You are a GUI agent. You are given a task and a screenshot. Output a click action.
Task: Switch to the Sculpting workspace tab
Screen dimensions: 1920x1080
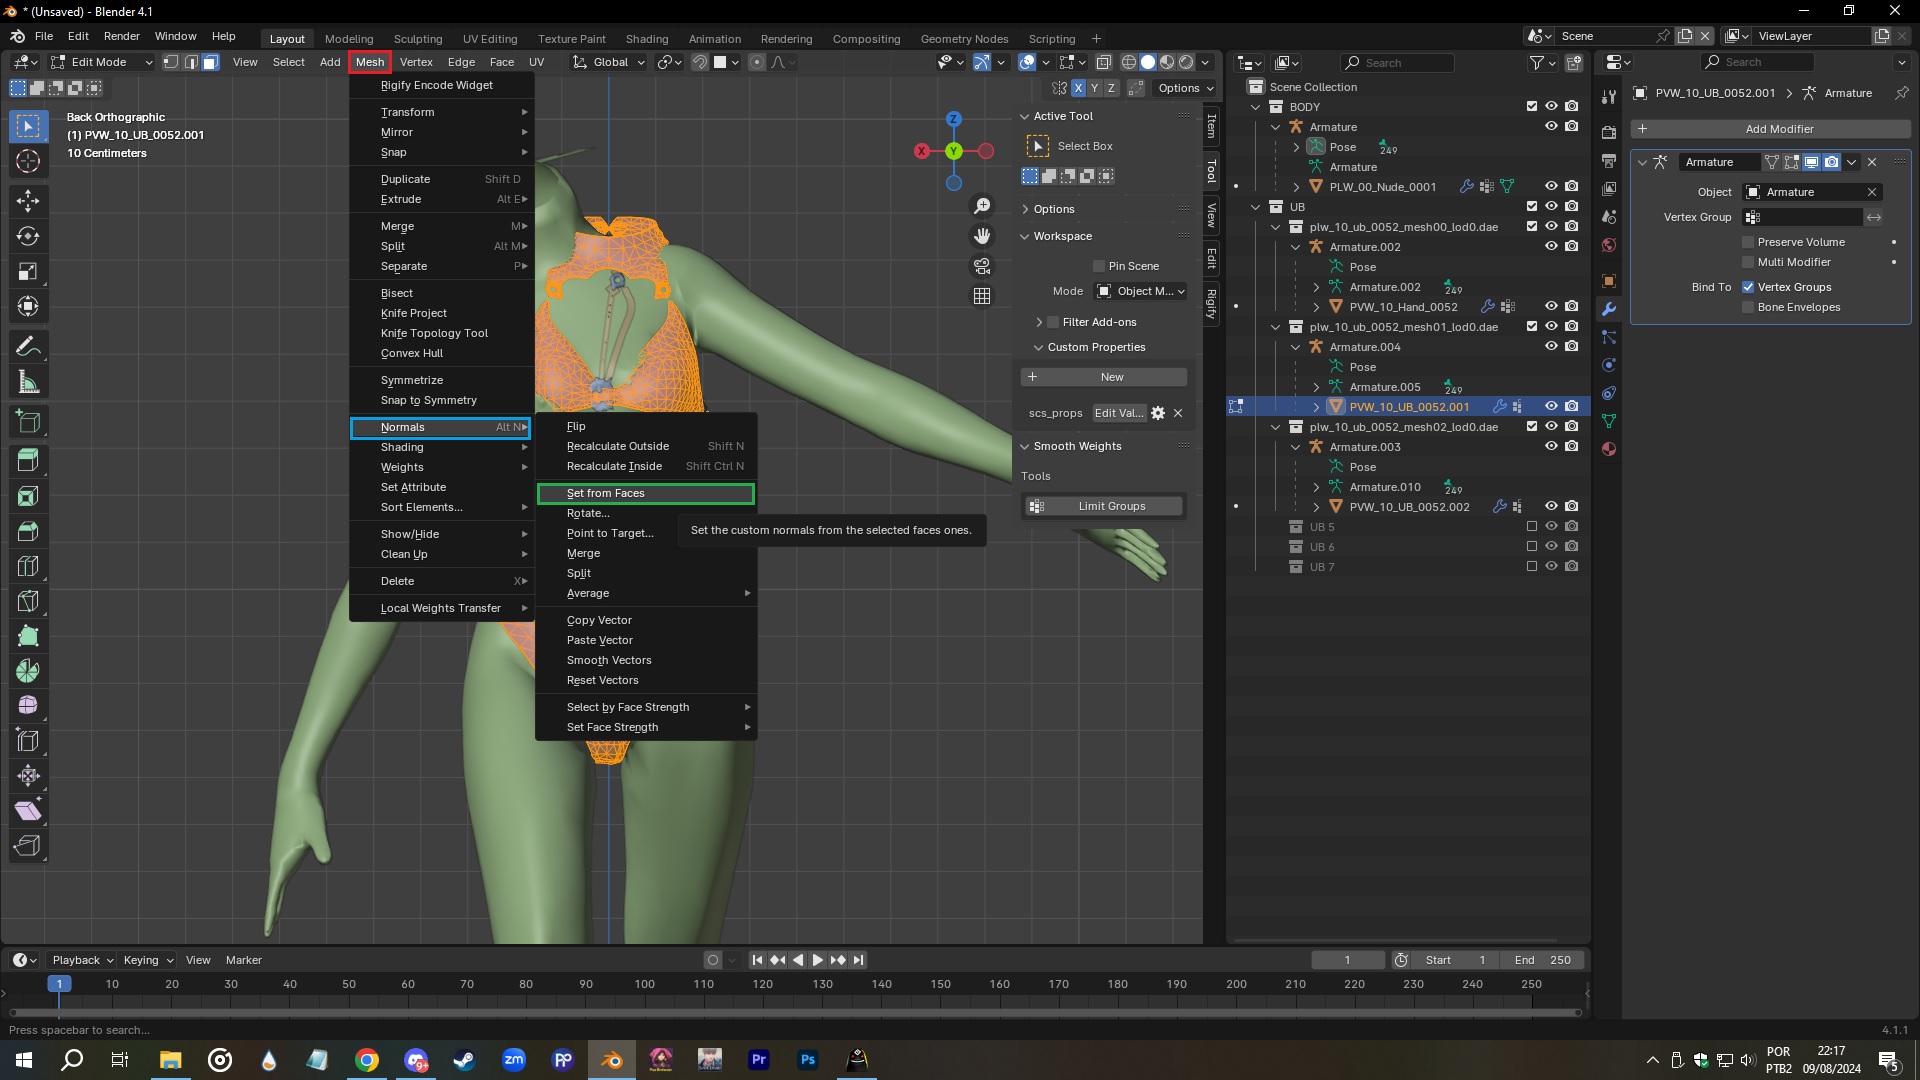coord(417,39)
